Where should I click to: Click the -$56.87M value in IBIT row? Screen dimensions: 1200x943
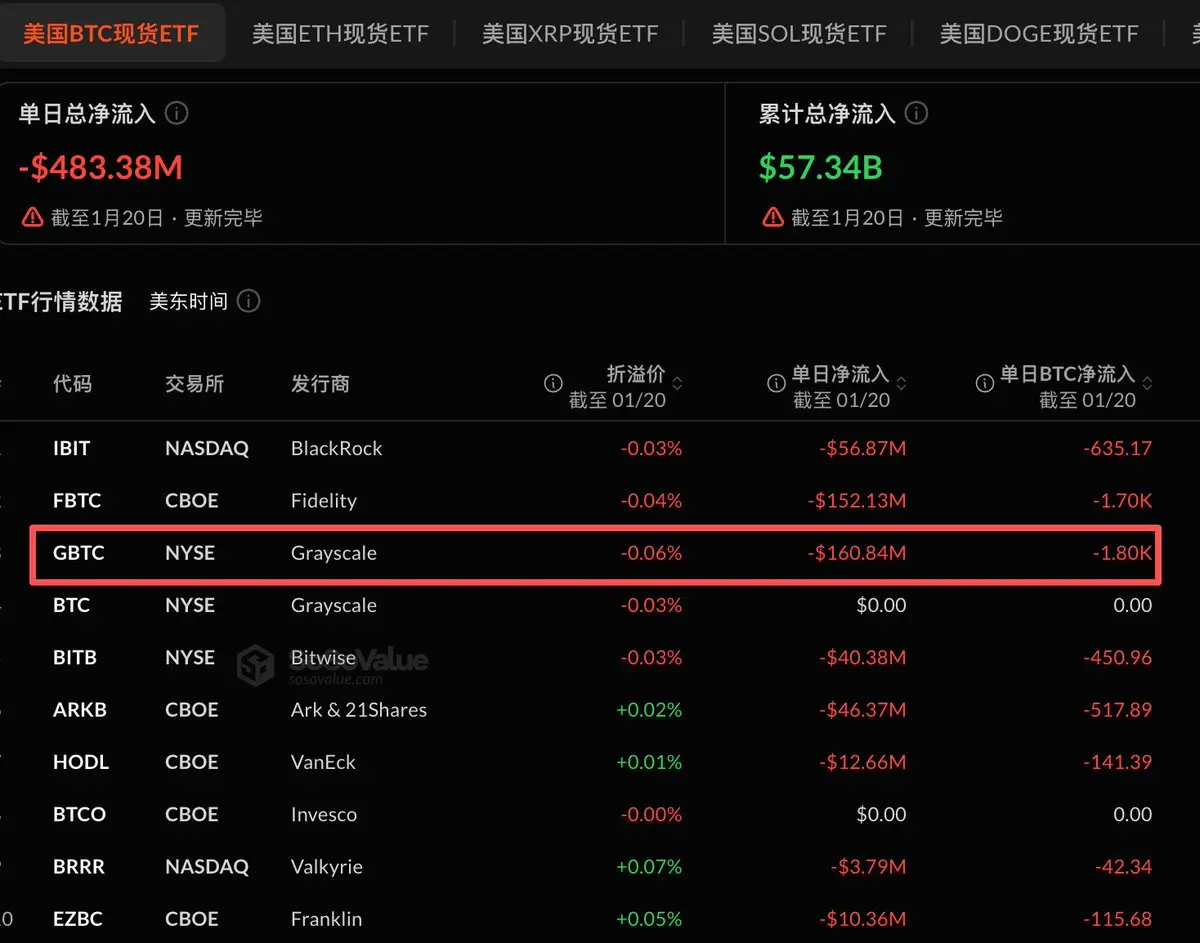864,448
